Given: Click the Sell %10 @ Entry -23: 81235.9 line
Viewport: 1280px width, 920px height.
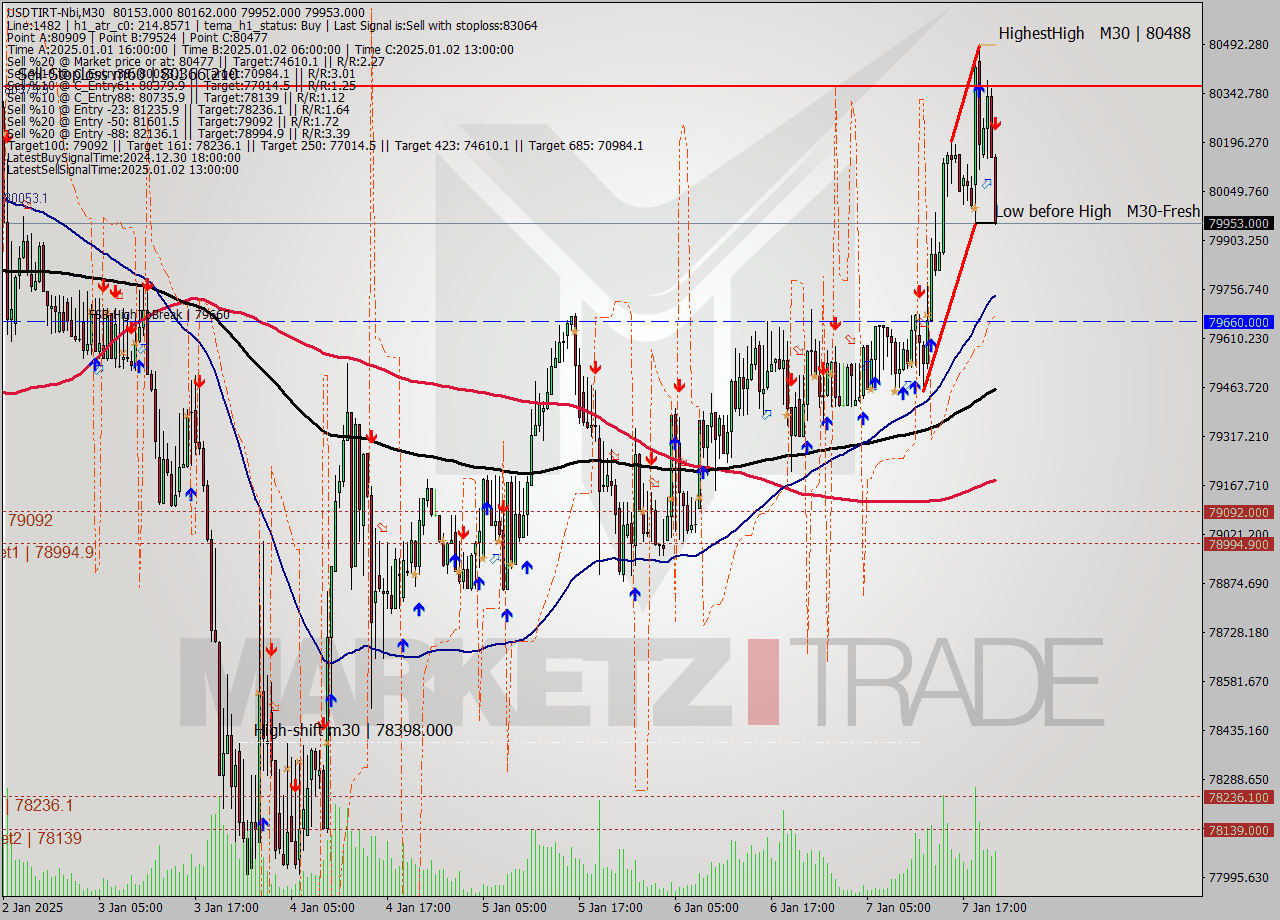Looking at the screenshot, I should click(x=178, y=109).
